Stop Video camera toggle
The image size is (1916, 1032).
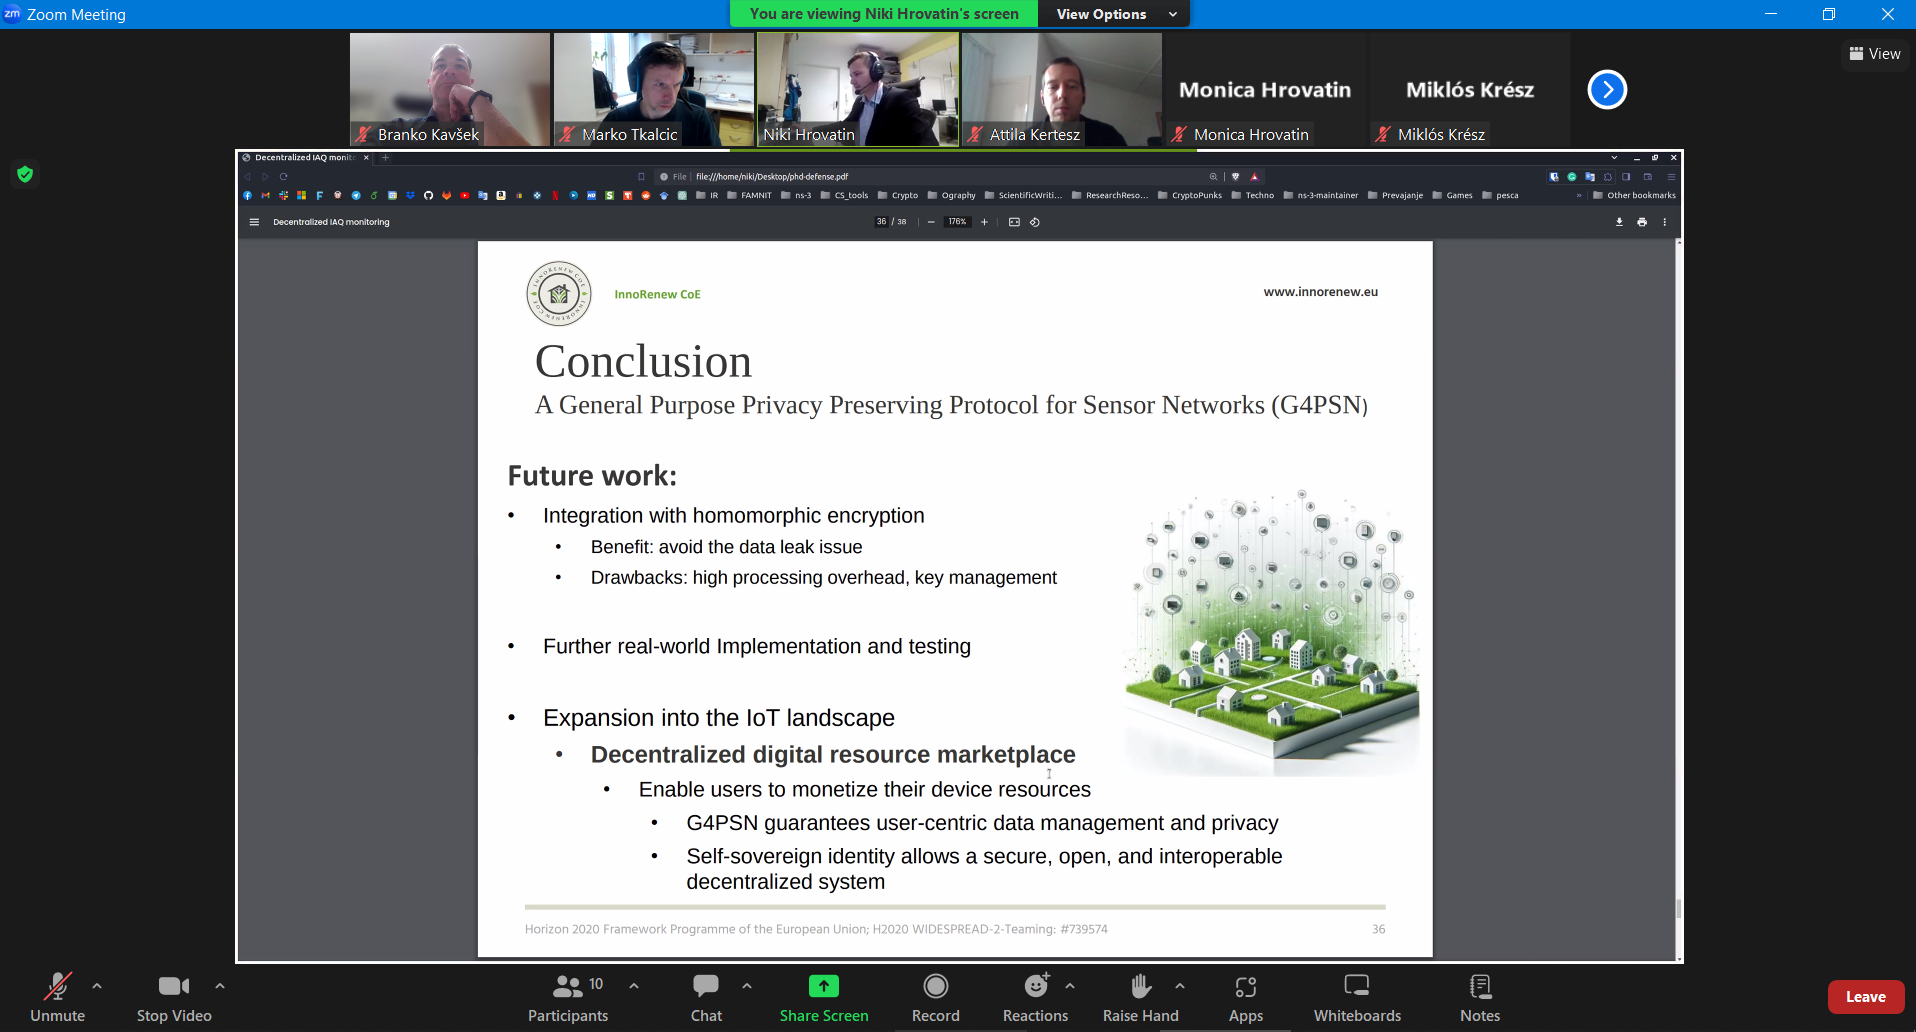click(173, 997)
